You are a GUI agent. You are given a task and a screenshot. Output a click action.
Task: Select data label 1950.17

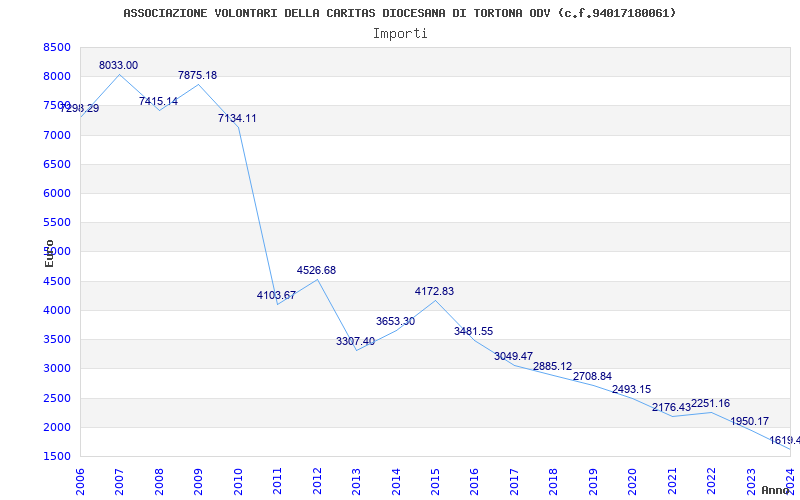[x=749, y=421]
